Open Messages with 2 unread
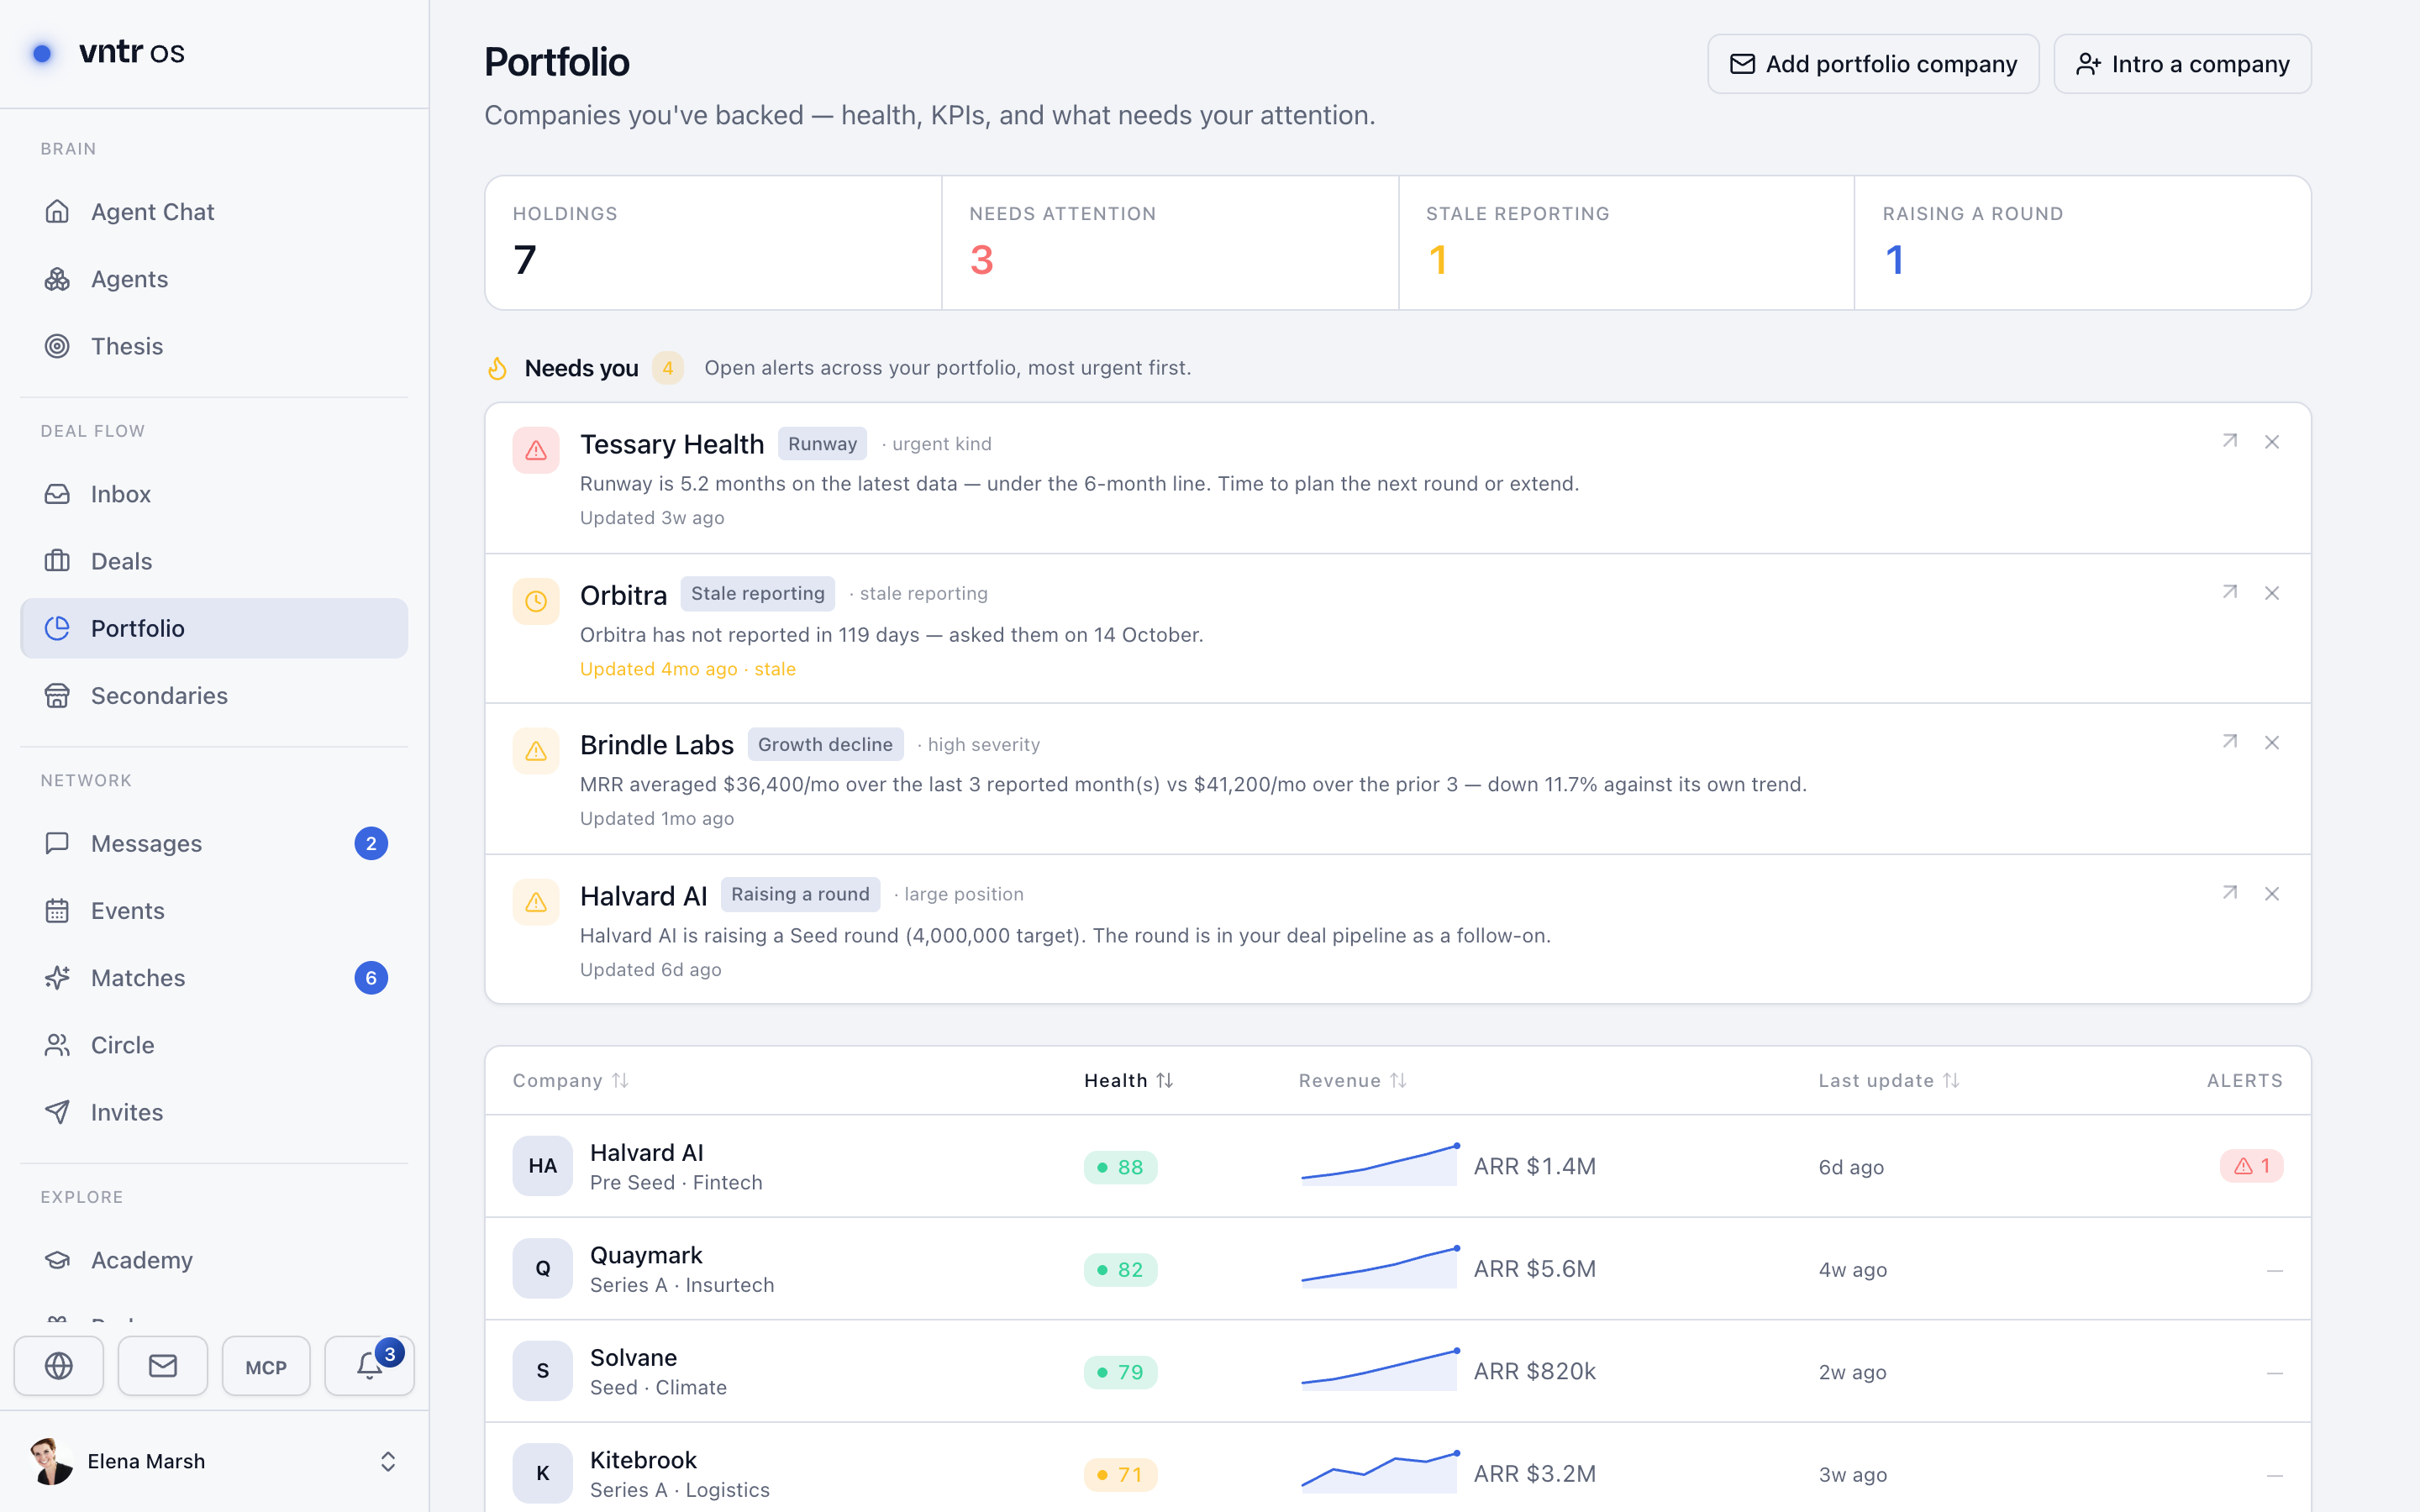The height and width of the screenshot is (1512, 2420). pyautogui.click(x=214, y=843)
